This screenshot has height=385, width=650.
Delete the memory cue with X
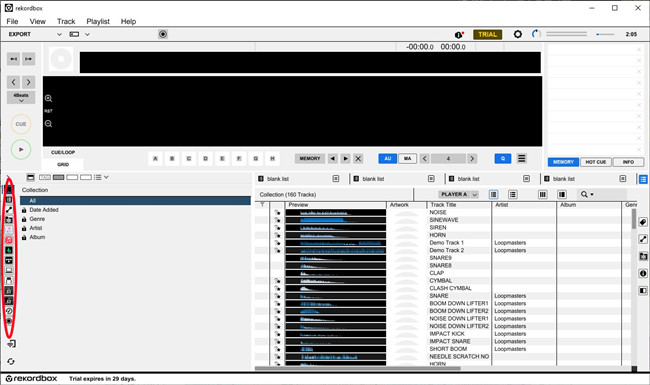coord(359,158)
